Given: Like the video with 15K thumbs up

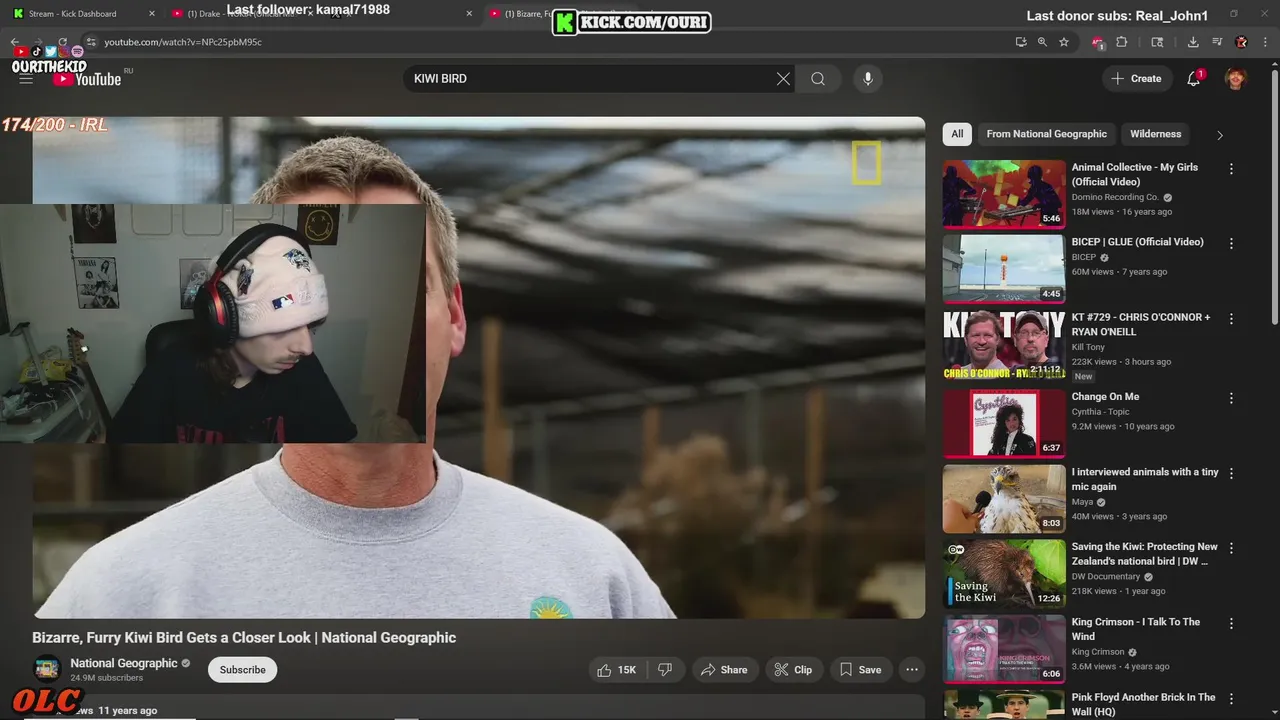Looking at the screenshot, I should 616,670.
